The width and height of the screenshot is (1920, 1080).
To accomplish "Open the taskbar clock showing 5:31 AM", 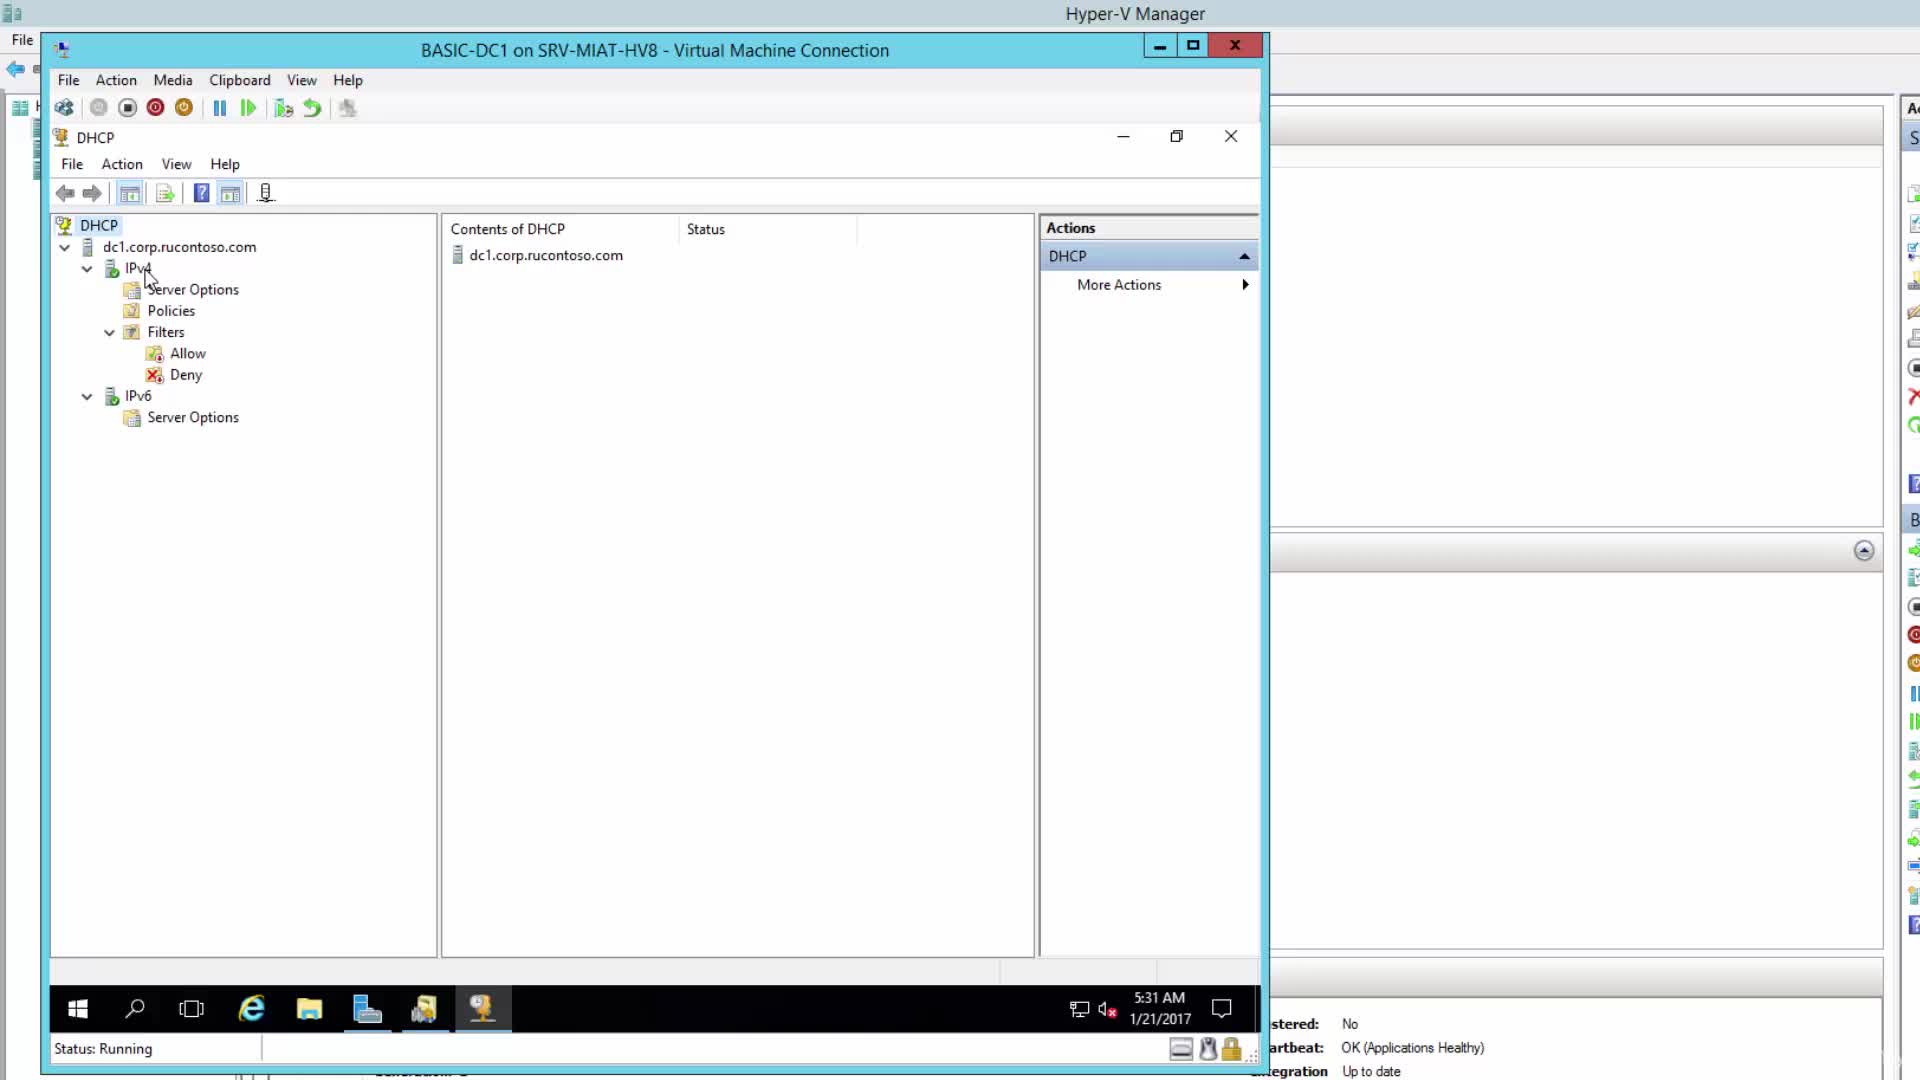I will (x=1160, y=1008).
